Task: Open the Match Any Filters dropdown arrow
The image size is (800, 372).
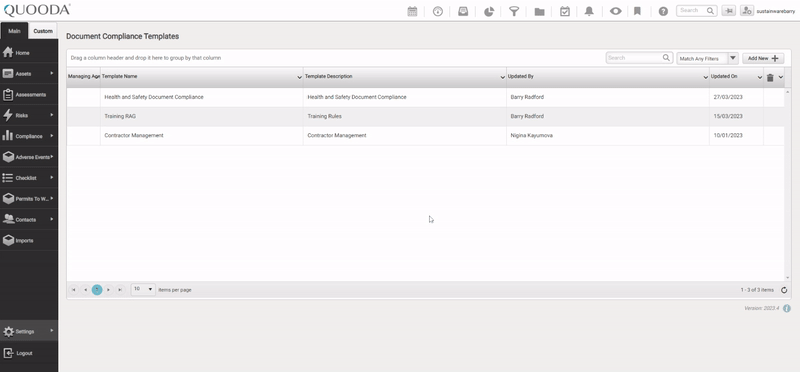Action: 733,58
